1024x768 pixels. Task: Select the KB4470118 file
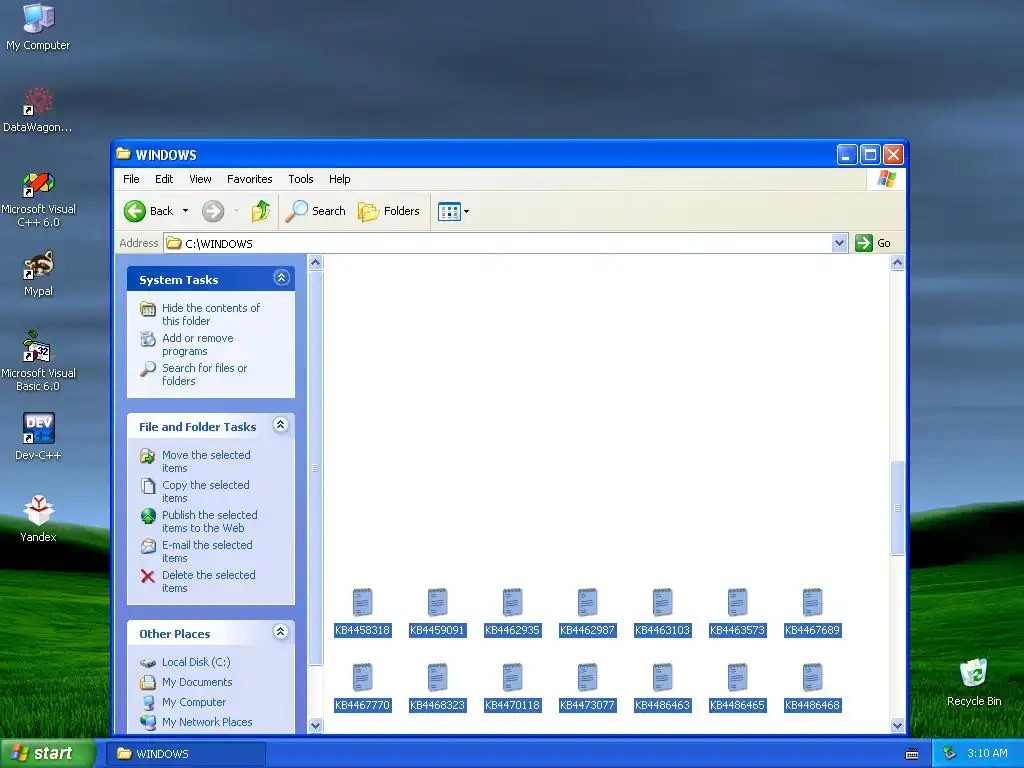(x=513, y=687)
